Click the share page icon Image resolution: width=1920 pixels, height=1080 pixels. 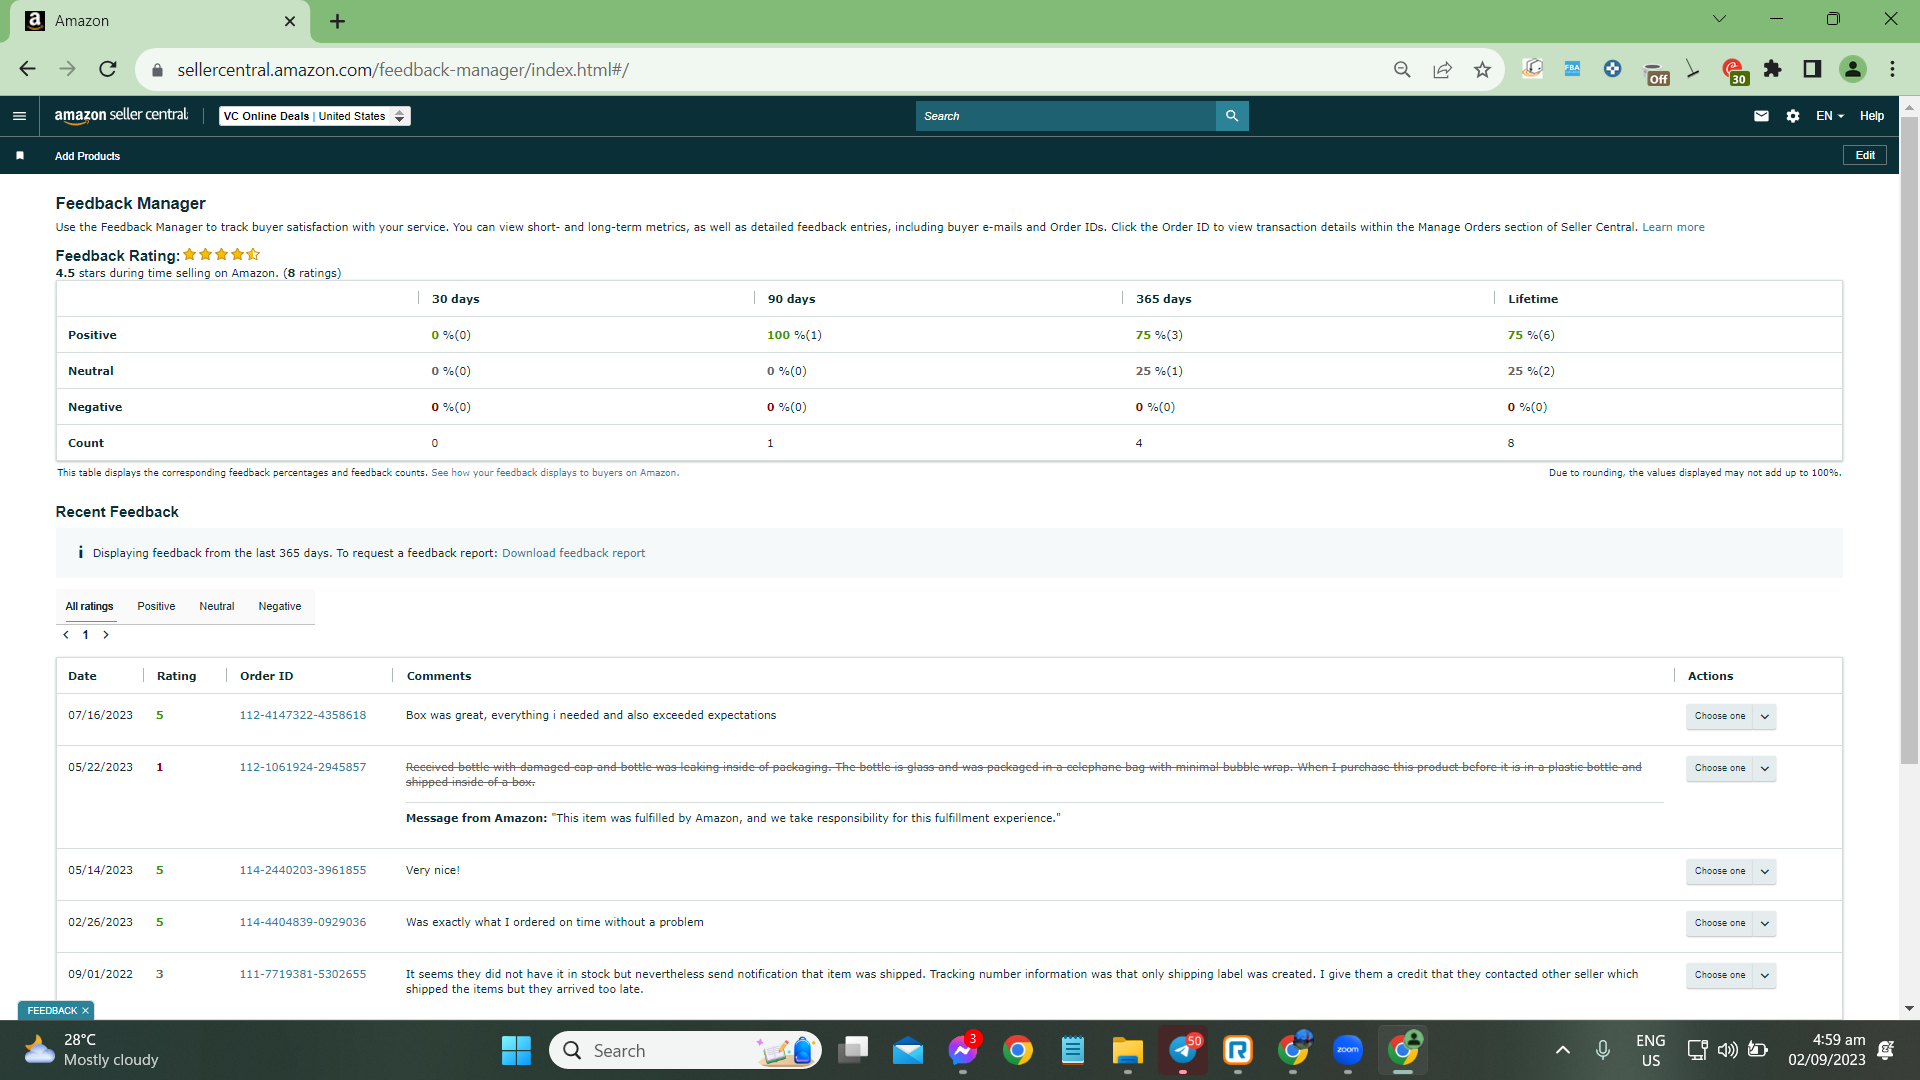pyautogui.click(x=1442, y=69)
